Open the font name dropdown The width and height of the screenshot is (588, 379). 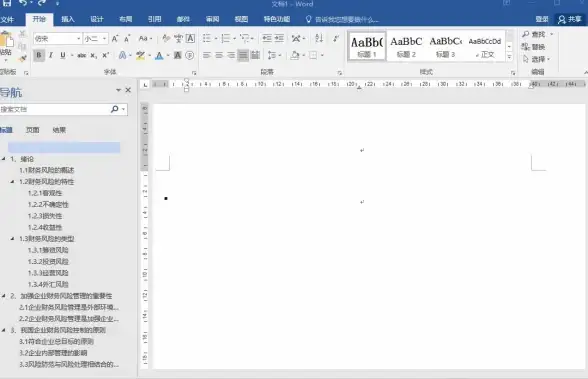click(x=78, y=39)
